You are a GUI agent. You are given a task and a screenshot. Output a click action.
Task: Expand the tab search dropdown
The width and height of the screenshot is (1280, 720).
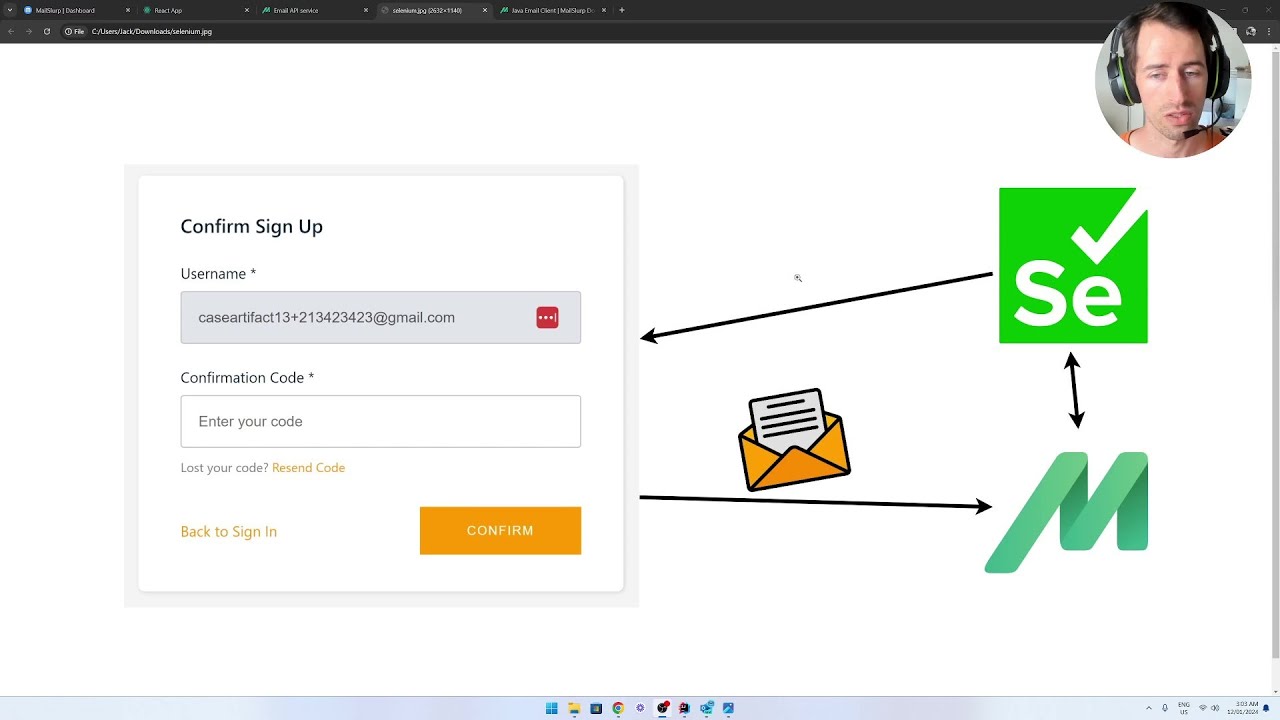click(x=9, y=10)
